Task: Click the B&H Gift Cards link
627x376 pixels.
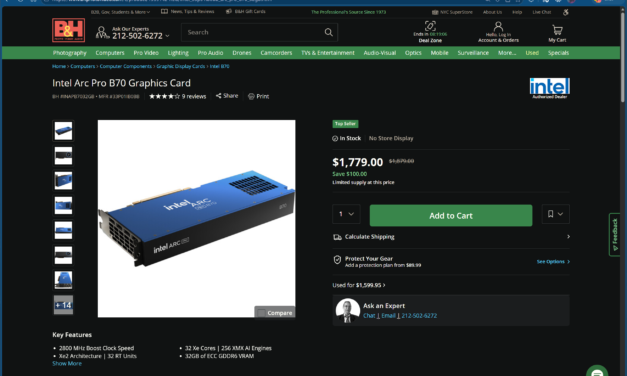Action: [246, 12]
